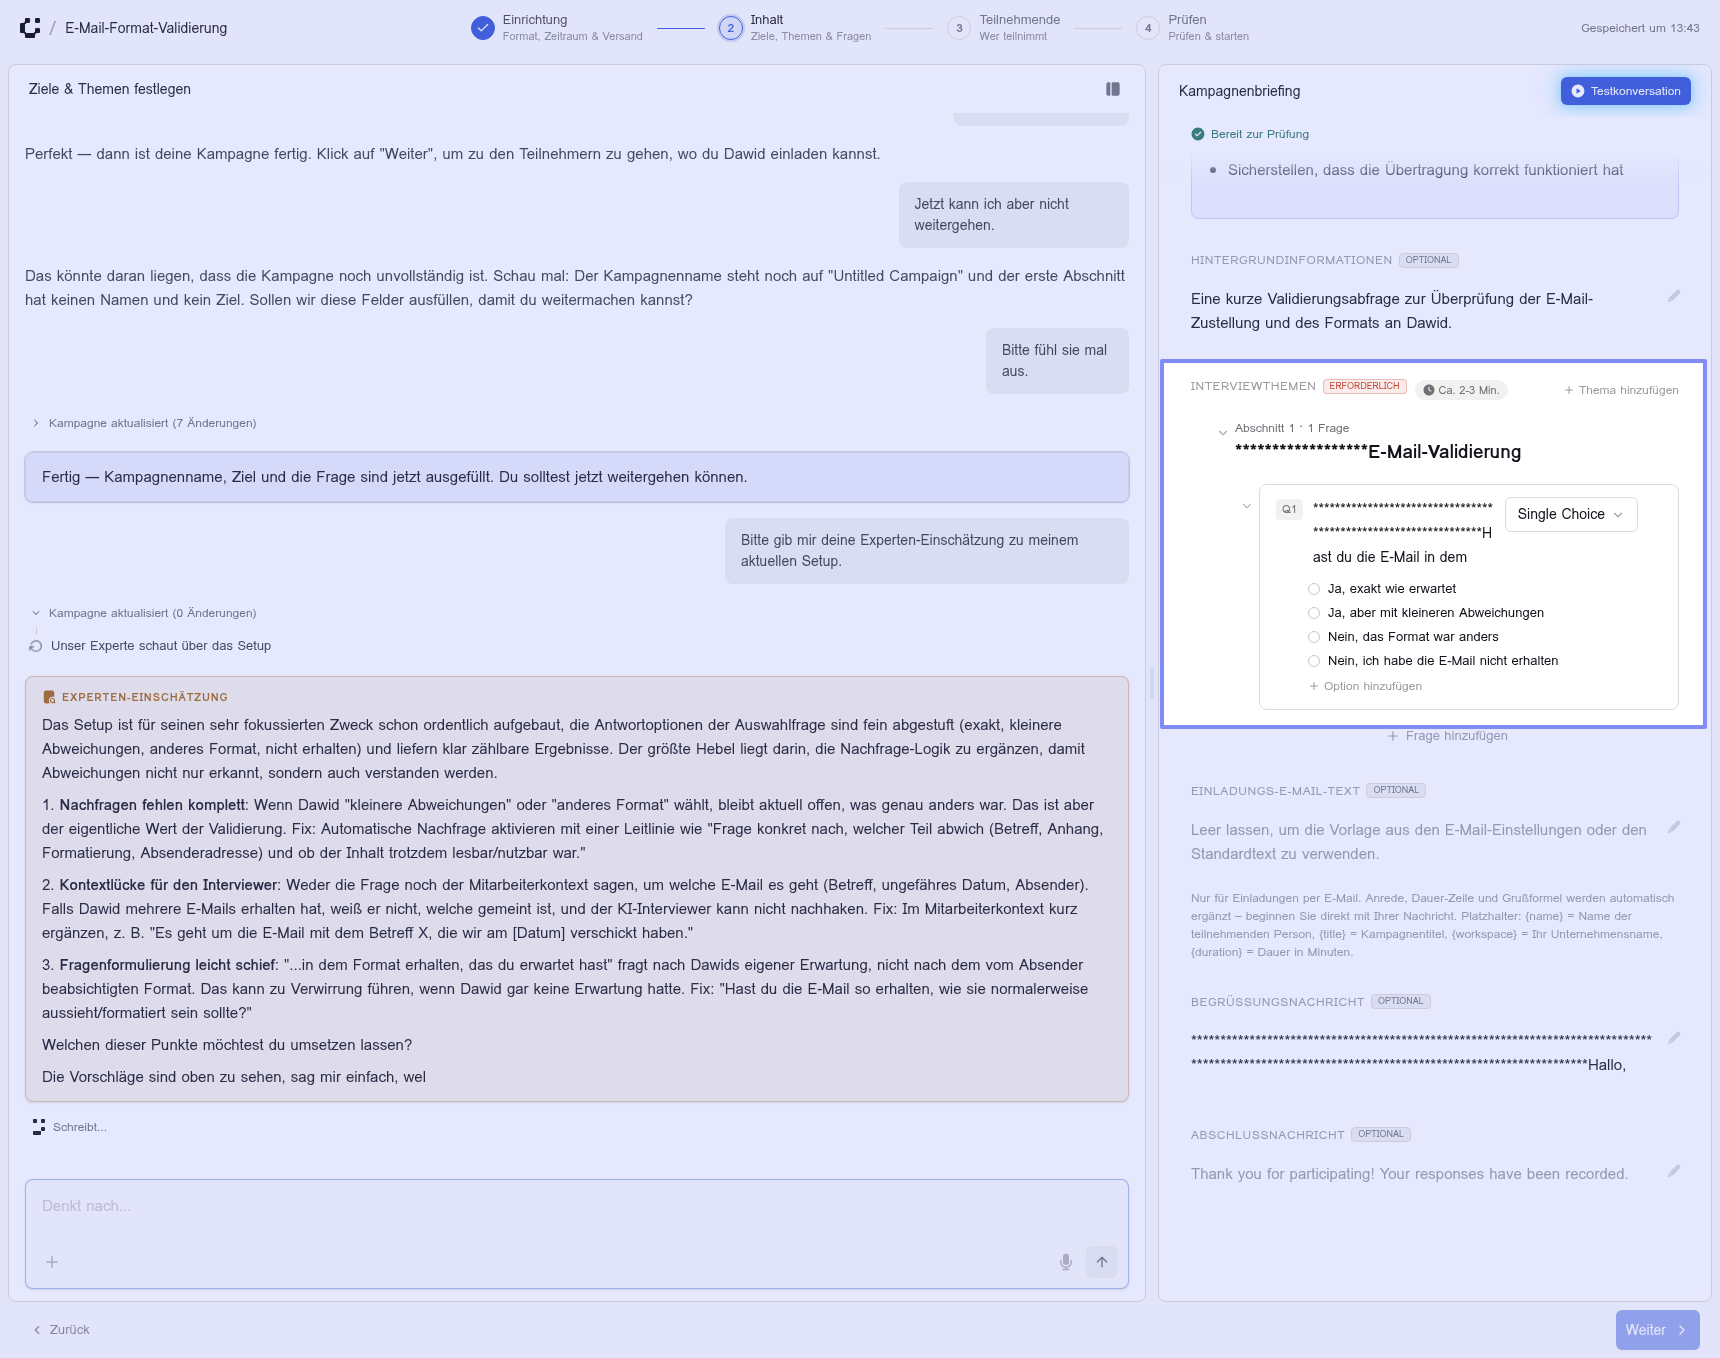Edit Begrüßungsnachricht with pencil icon
Viewport: 1720px width, 1358px height.
(1674, 1038)
